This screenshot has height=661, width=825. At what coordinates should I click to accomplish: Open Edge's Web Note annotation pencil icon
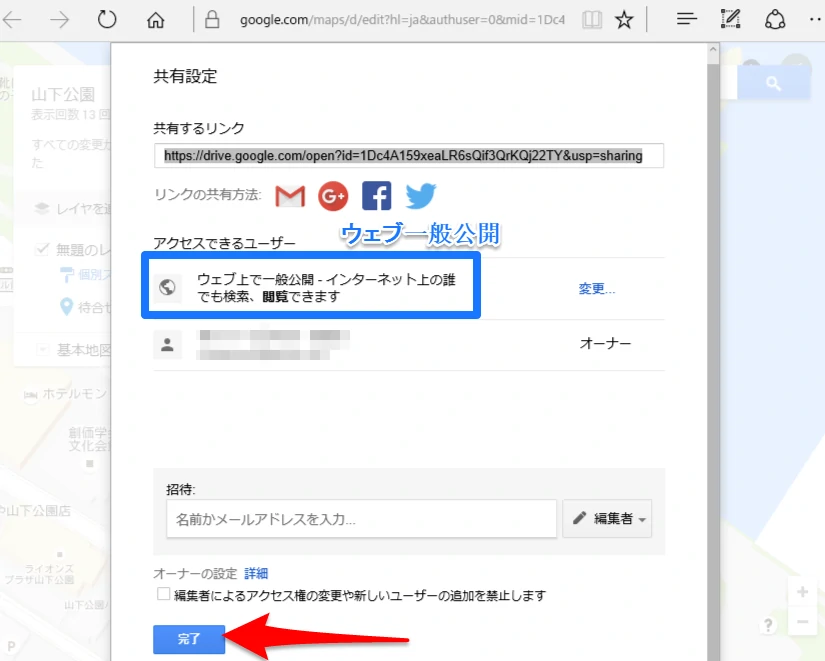click(x=731, y=19)
